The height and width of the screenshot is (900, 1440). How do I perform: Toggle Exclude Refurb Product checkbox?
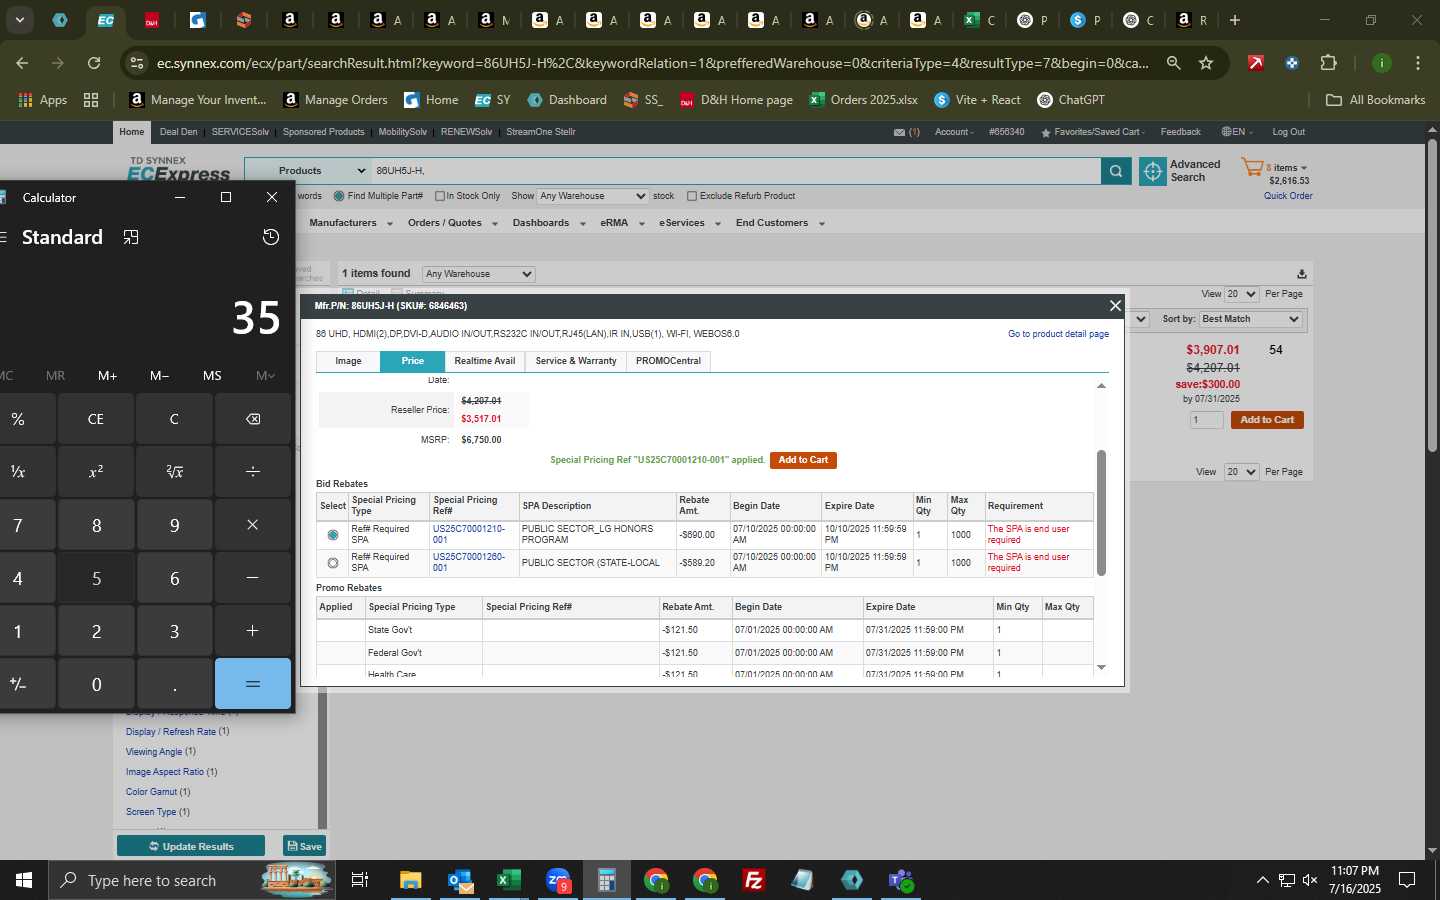[x=692, y=196]
